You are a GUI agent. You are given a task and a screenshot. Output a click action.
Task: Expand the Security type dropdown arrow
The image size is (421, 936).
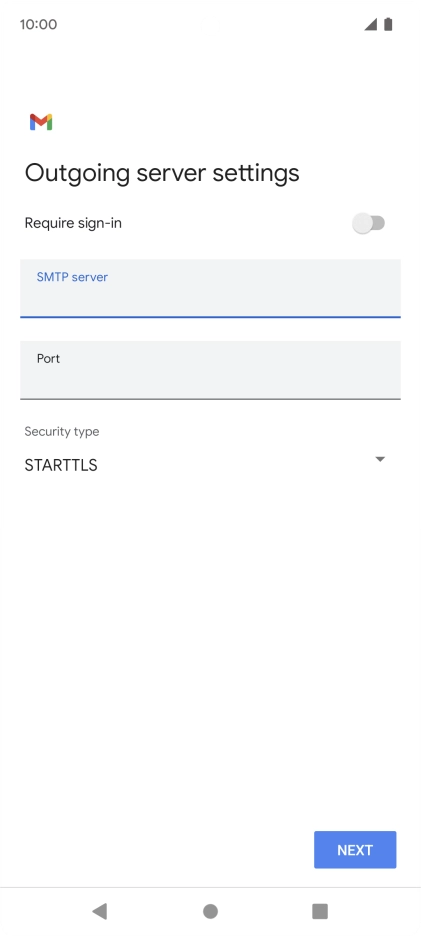(x=380, y=459)
